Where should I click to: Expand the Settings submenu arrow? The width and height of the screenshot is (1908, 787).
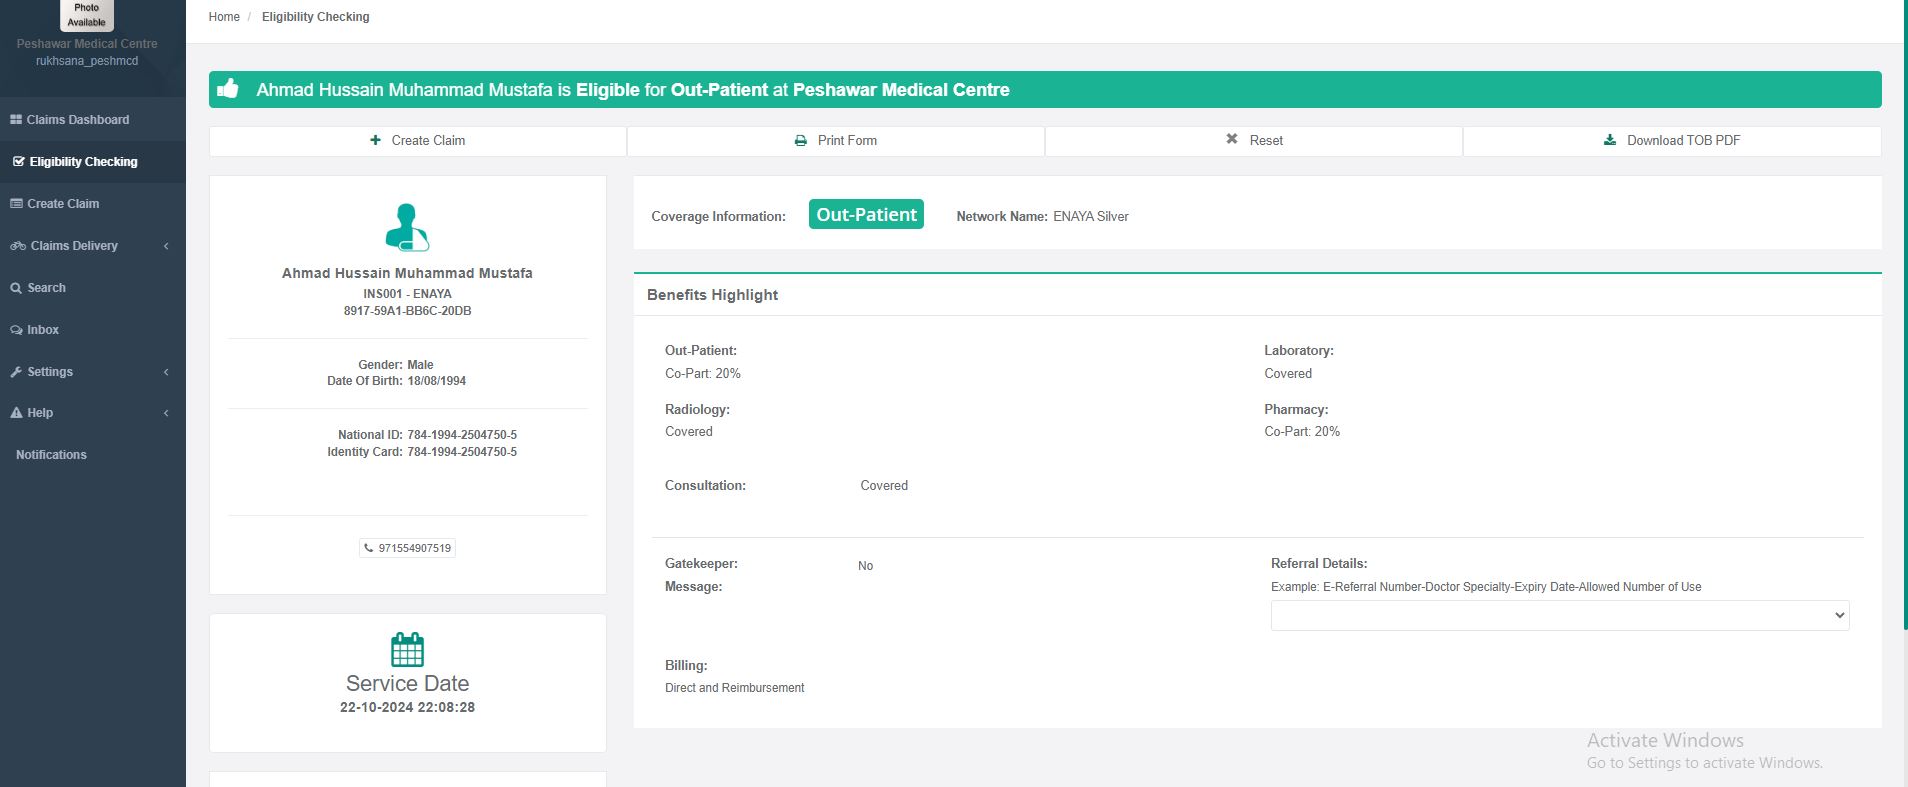[x=166, y=372]
